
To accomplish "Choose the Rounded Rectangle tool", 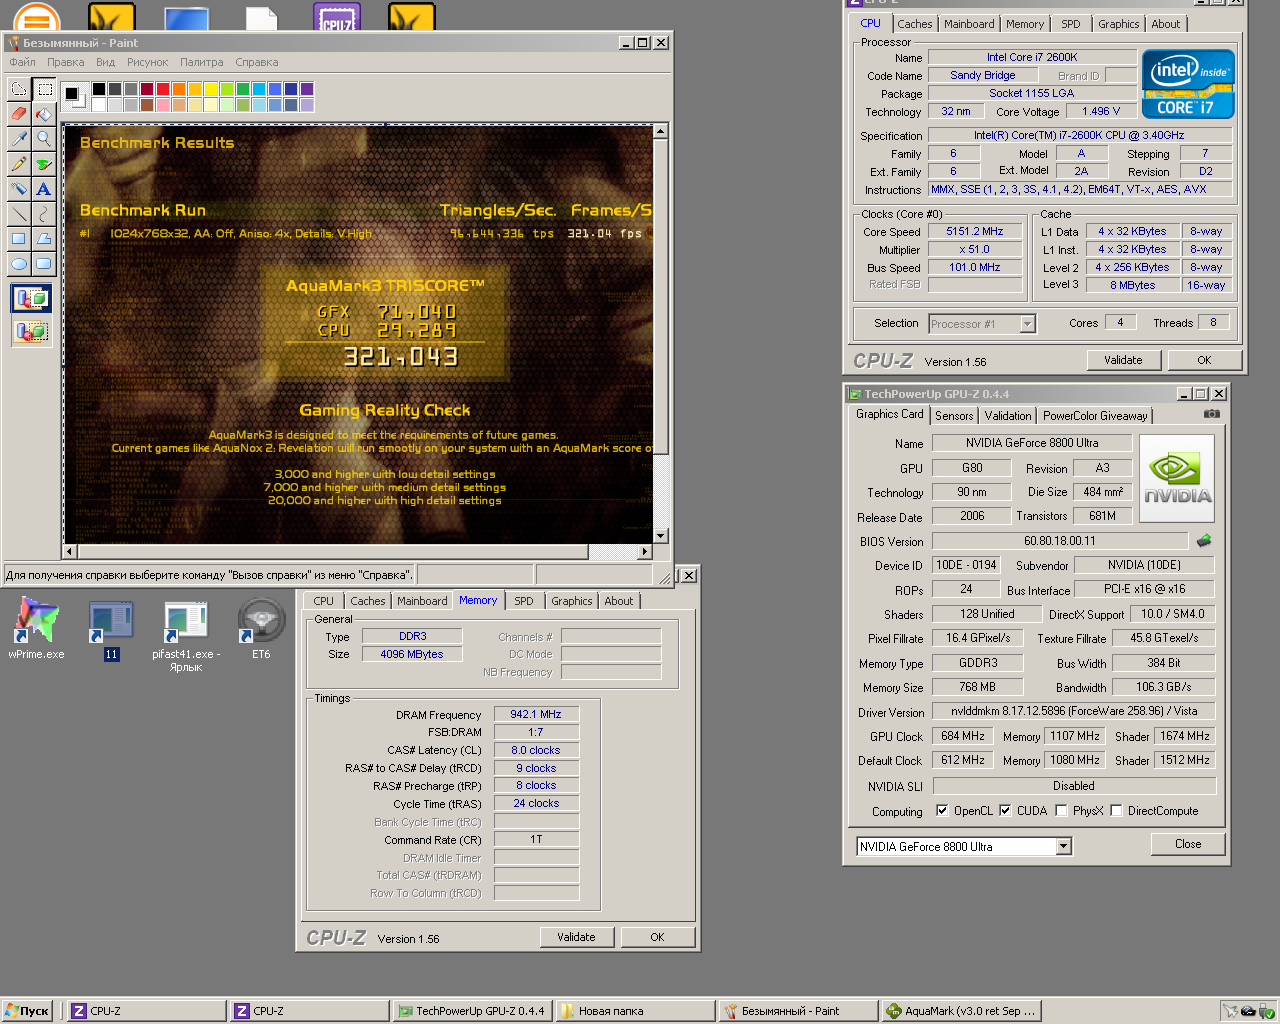I will click(44, 264).
